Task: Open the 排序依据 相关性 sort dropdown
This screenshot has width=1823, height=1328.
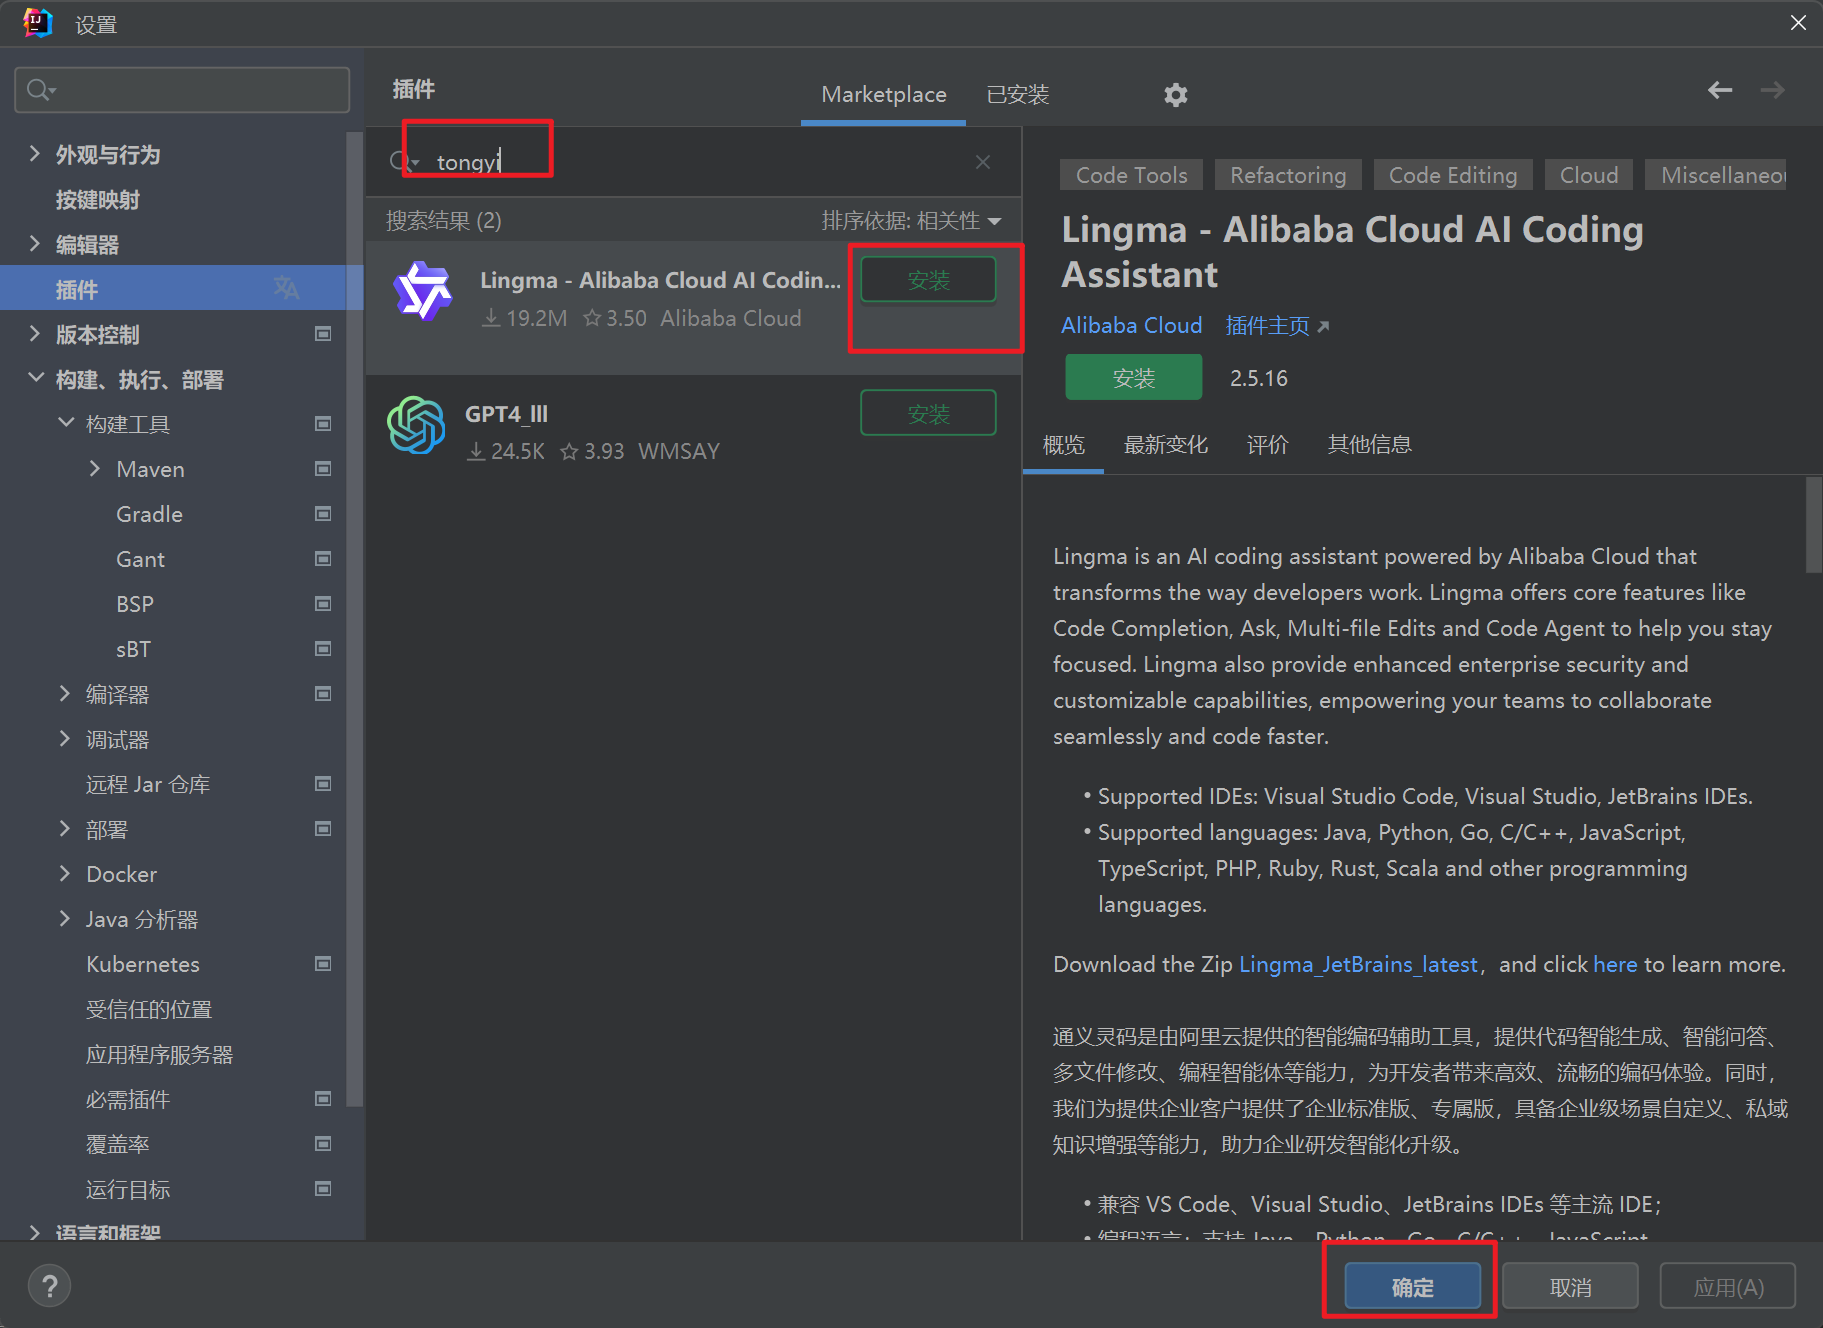Action: [x=910, y=221]
